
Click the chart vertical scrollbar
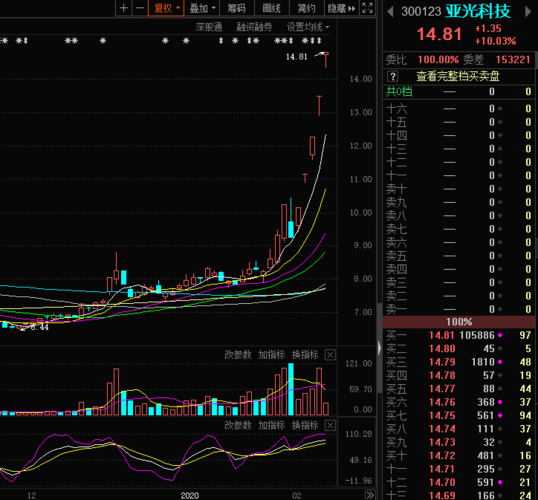[x=379, y=348]
